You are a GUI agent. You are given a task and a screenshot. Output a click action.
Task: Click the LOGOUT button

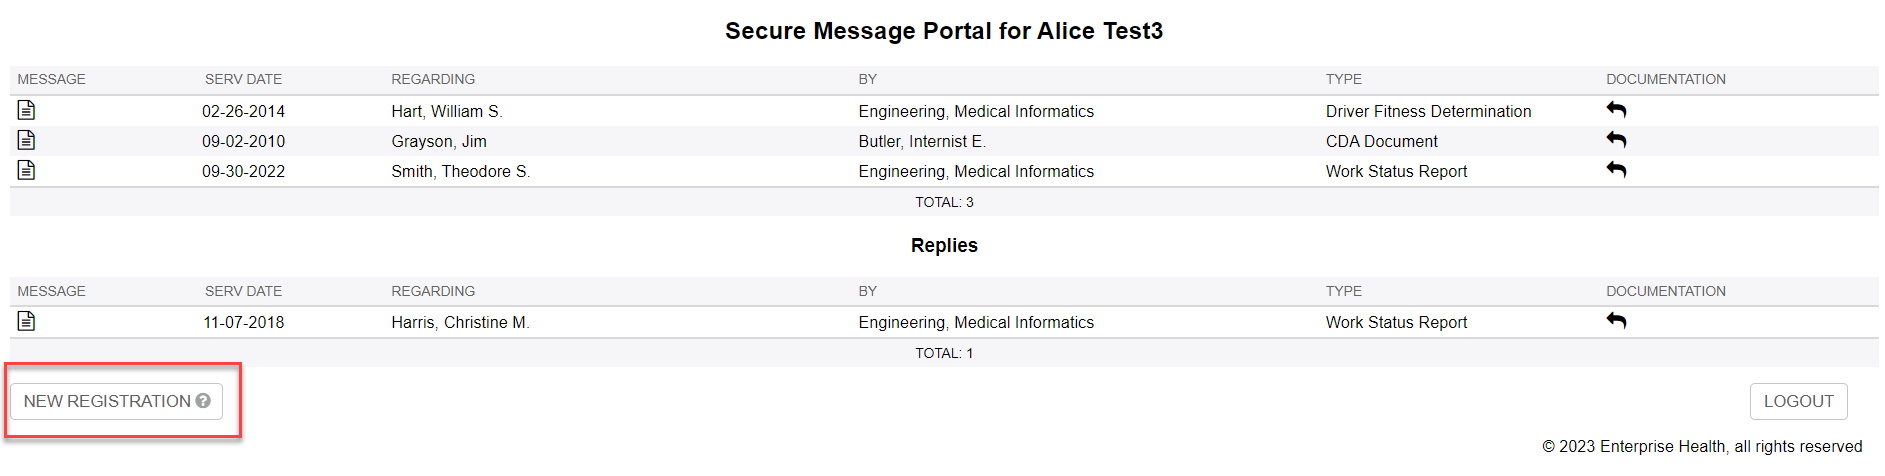coord(1798,401)
